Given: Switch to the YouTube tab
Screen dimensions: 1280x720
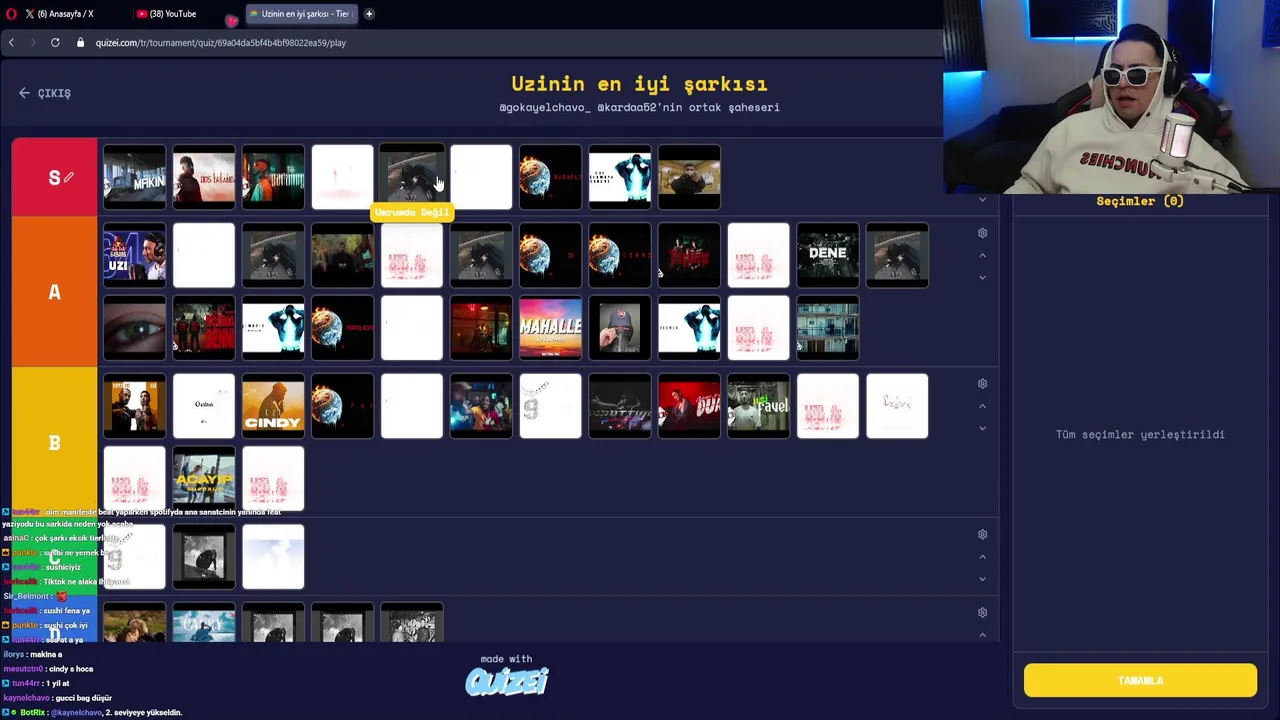Looking at the screenshot, I should (x=172, y=14).
